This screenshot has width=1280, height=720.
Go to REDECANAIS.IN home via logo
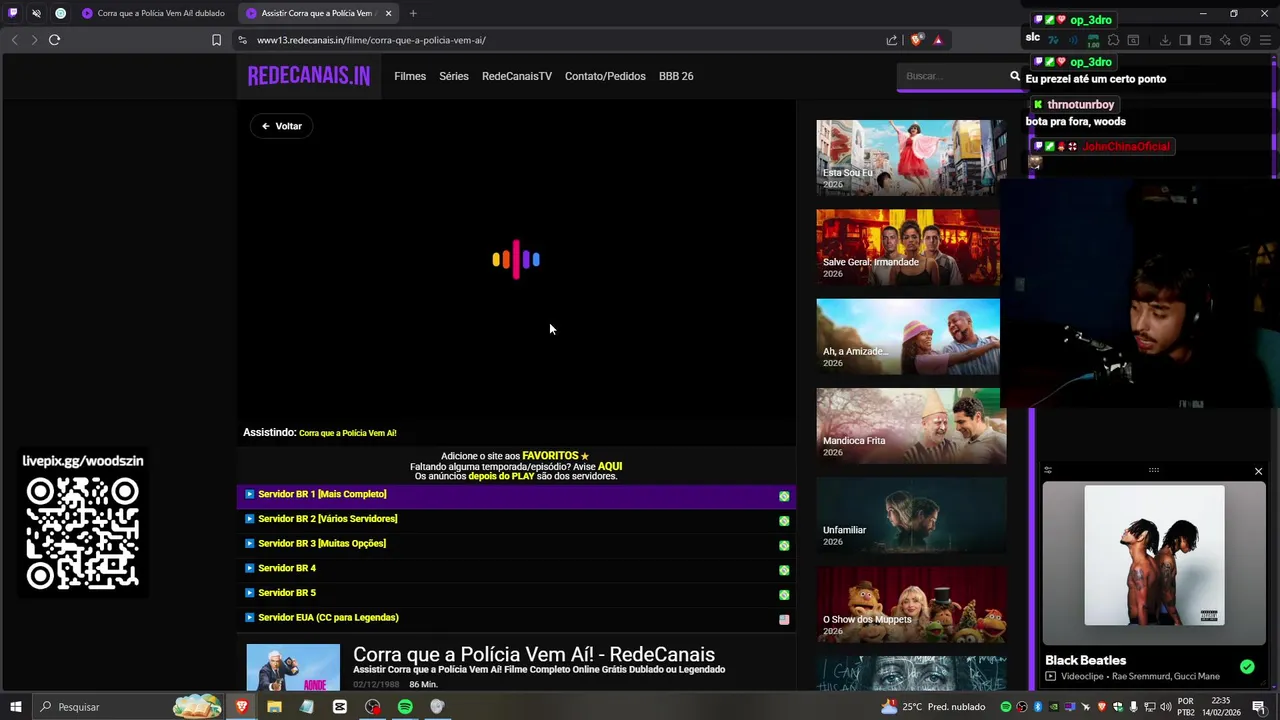coord(309,76)
